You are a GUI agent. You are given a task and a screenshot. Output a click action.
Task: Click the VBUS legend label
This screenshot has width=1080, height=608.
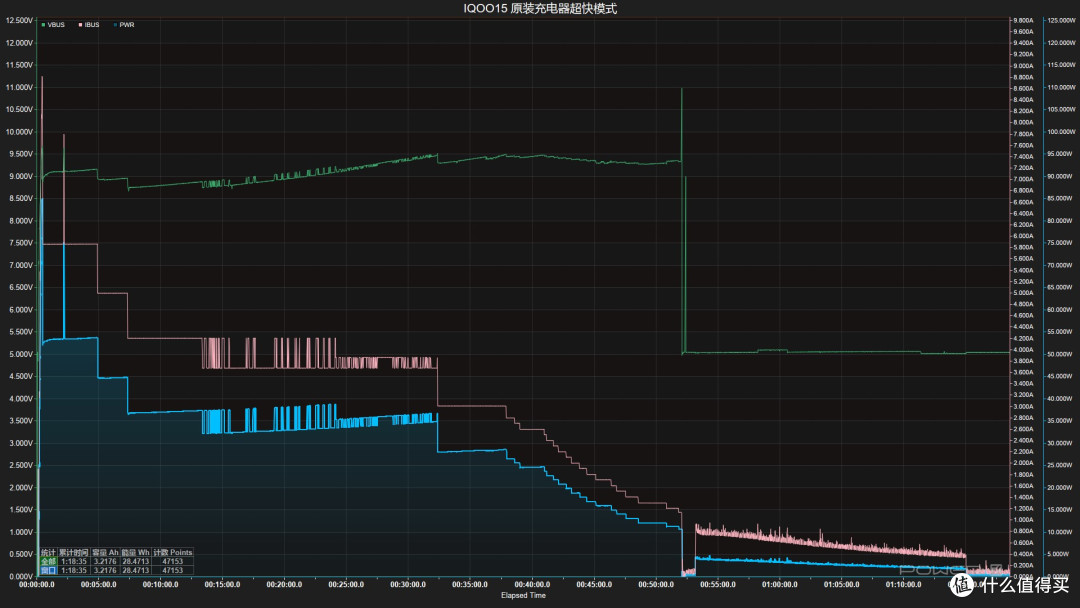pyautogui.click(x=56, y=25)
